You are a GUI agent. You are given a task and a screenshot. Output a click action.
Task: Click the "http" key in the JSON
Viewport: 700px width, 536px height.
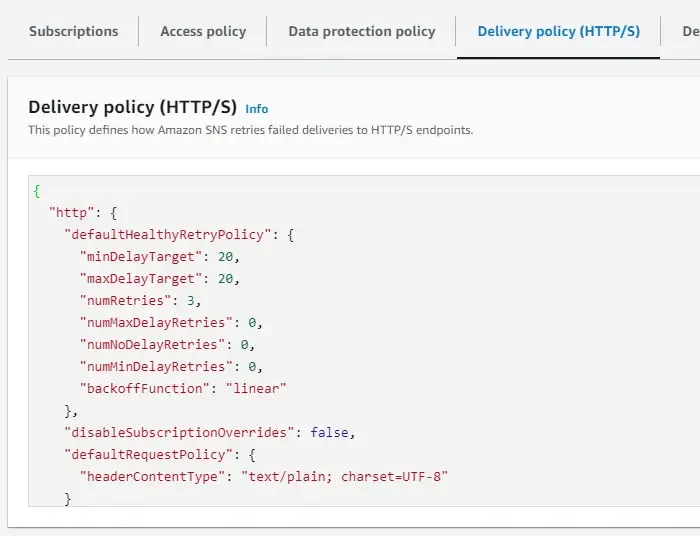click(x=68, y=213)
